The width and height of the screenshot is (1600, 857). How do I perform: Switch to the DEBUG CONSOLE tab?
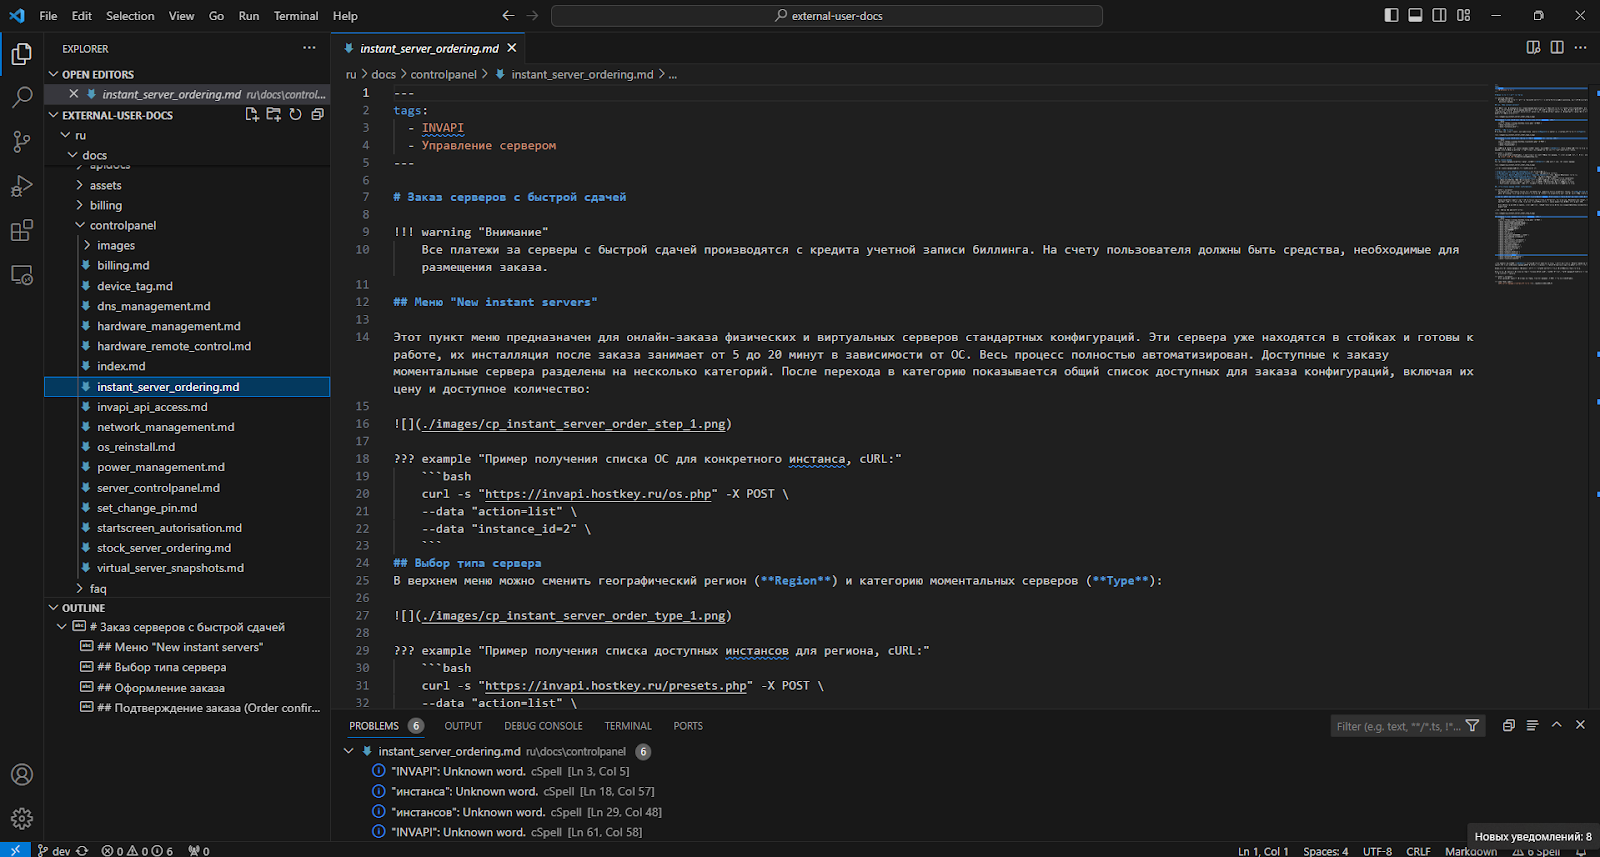(543, 726)
